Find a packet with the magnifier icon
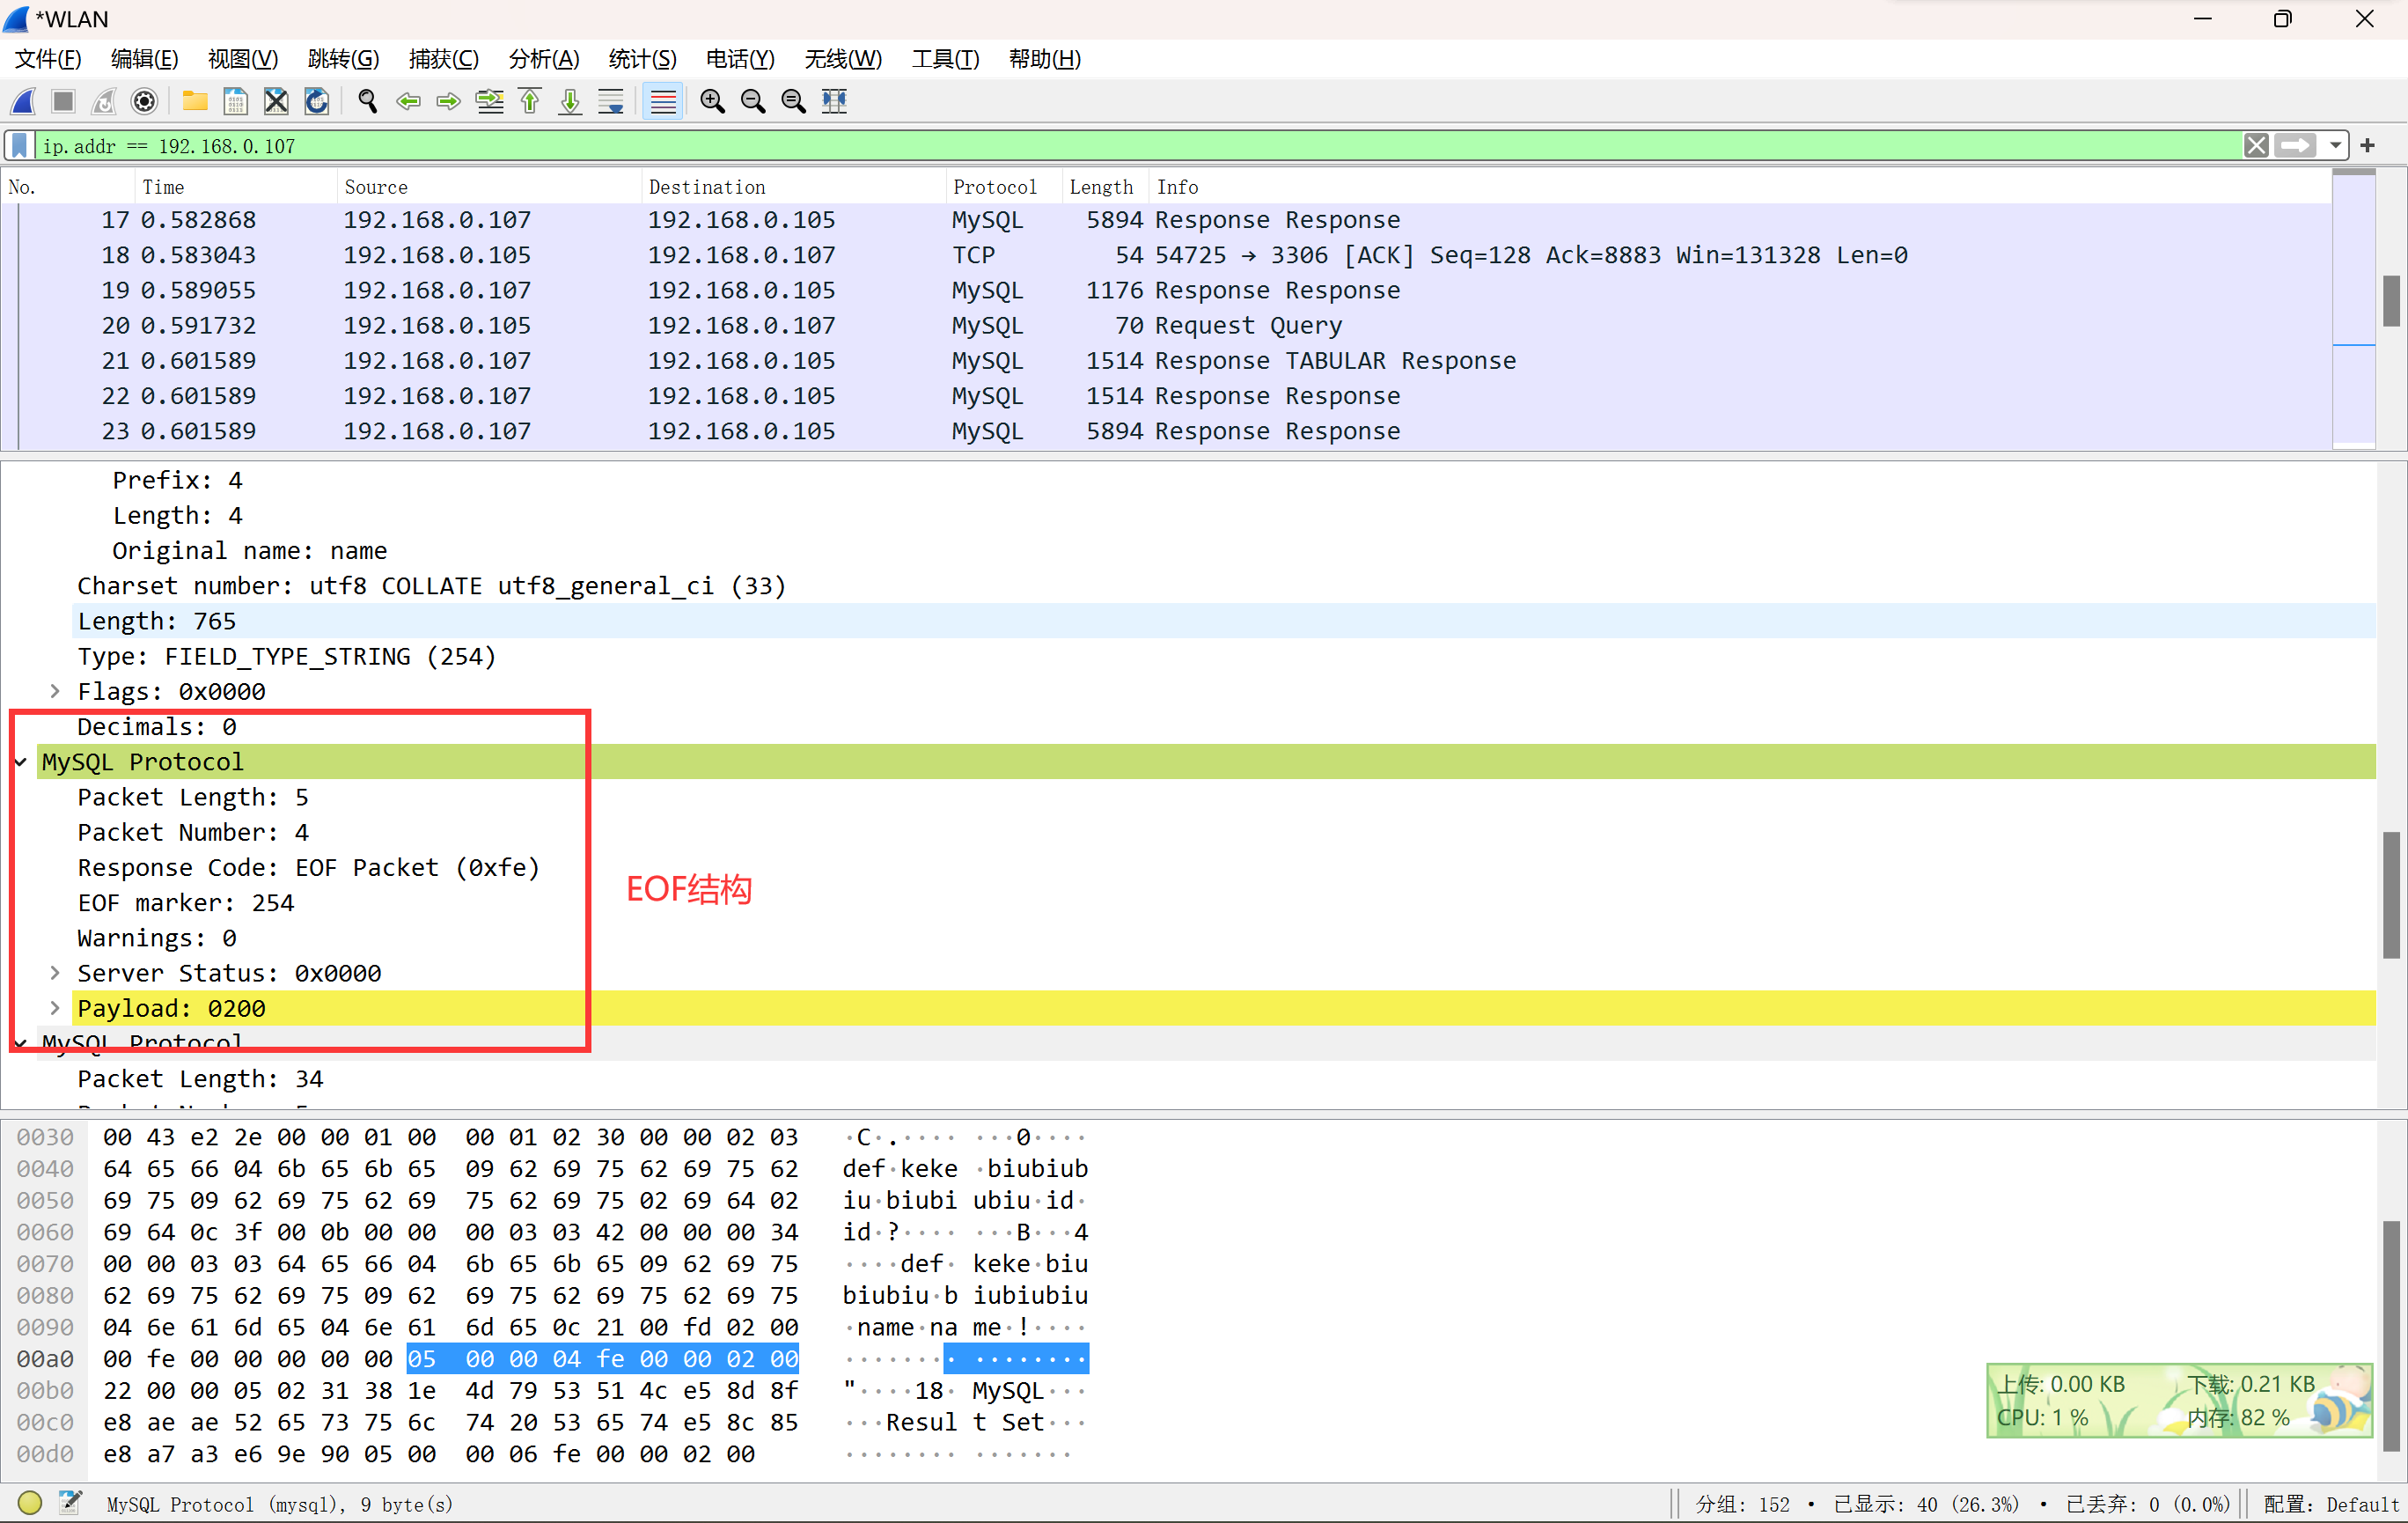The height and width of the screenshot is (1523, 2408). point(368,101)
